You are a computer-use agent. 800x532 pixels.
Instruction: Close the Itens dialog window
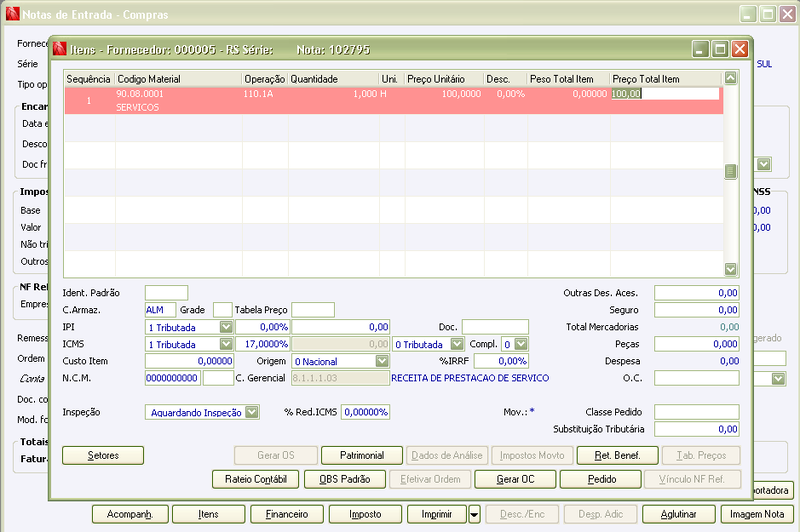739,49
